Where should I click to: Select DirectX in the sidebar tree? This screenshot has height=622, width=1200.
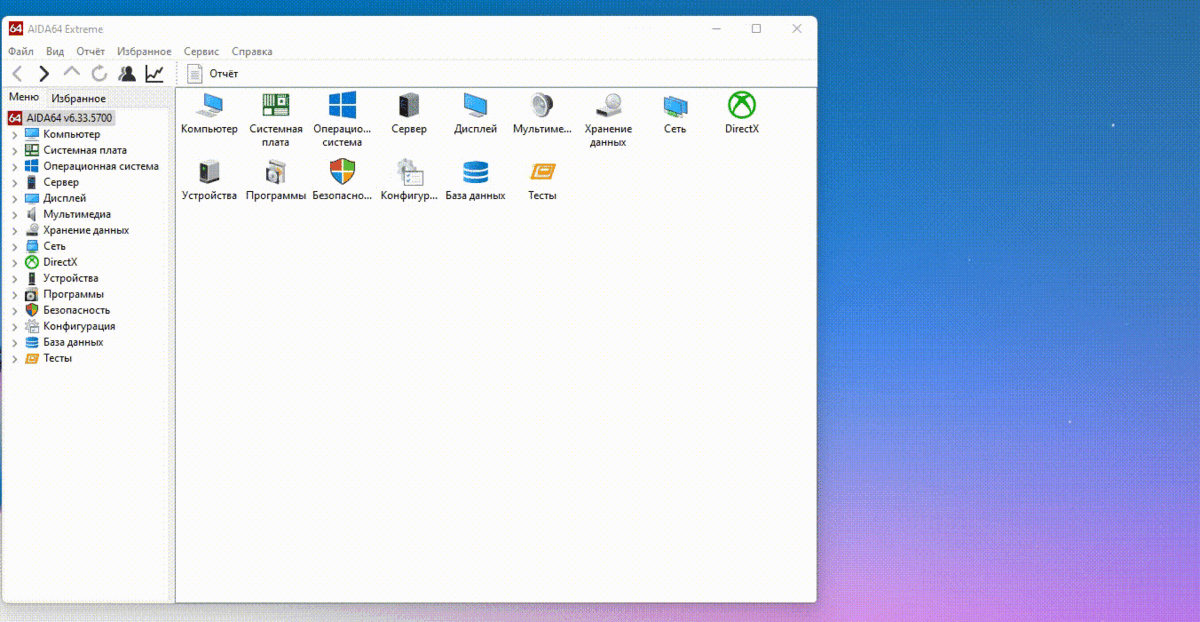pyautogui.click(x=60, y=262)
